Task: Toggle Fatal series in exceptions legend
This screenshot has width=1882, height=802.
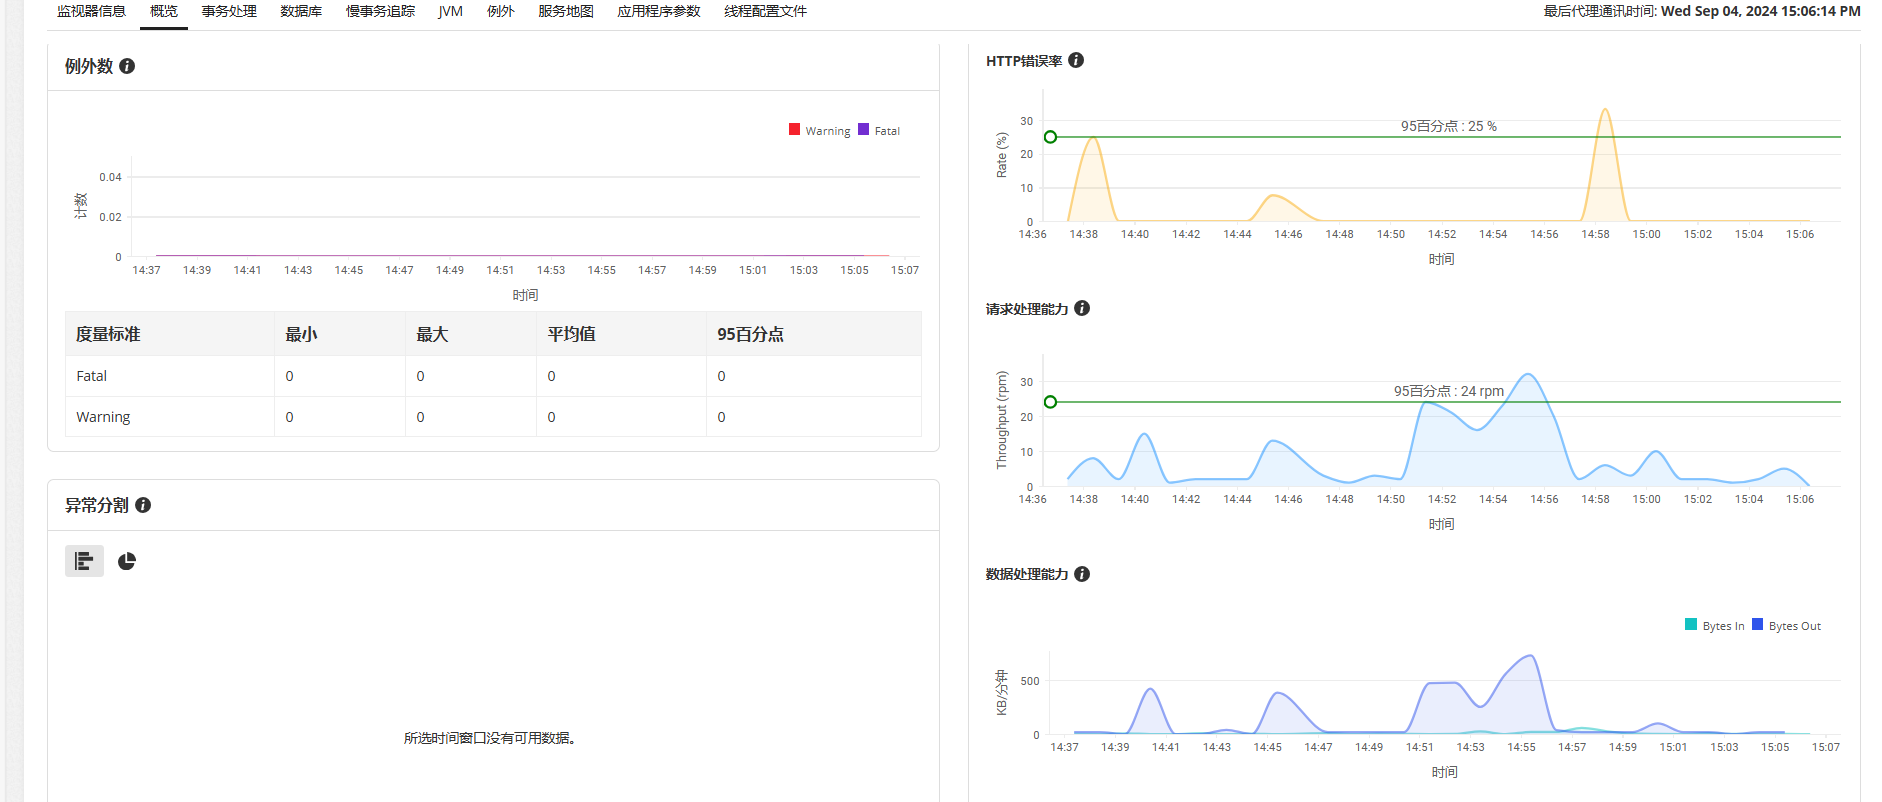Action: point(879,130)
